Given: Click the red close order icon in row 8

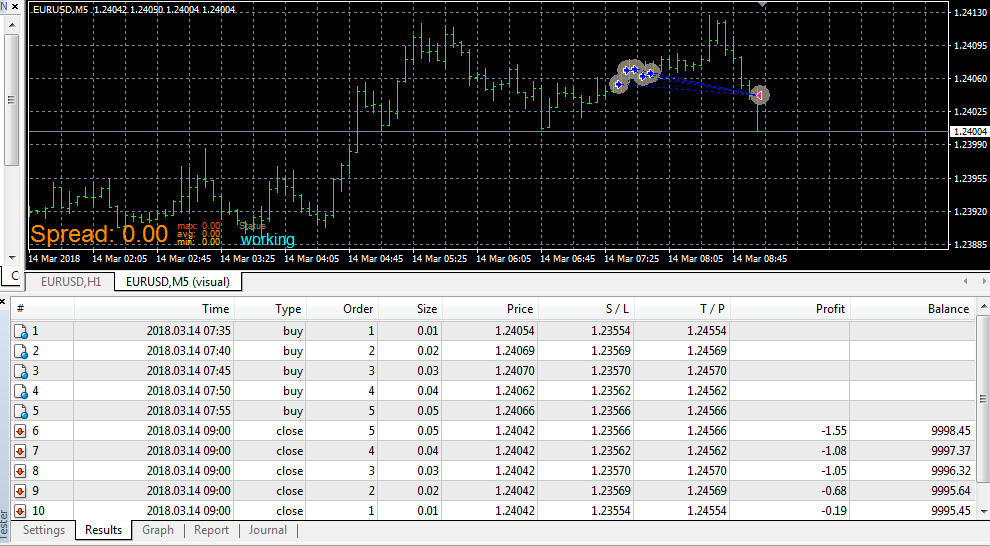Looking at the screenshot, I should pyautogui.click(x=20, y=472).
